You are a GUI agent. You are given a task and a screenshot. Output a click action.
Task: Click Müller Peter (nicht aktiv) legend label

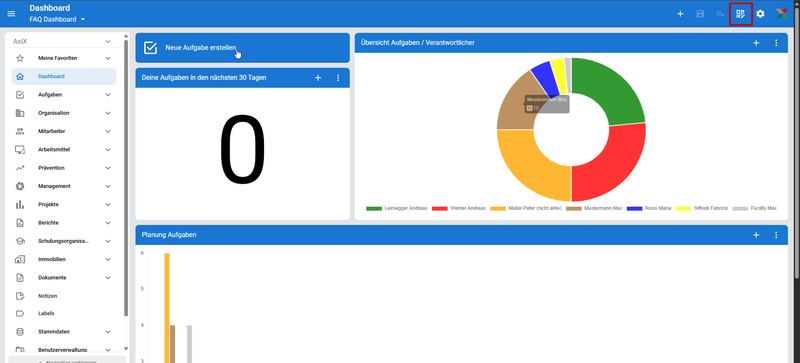click(x=534, y=208)
